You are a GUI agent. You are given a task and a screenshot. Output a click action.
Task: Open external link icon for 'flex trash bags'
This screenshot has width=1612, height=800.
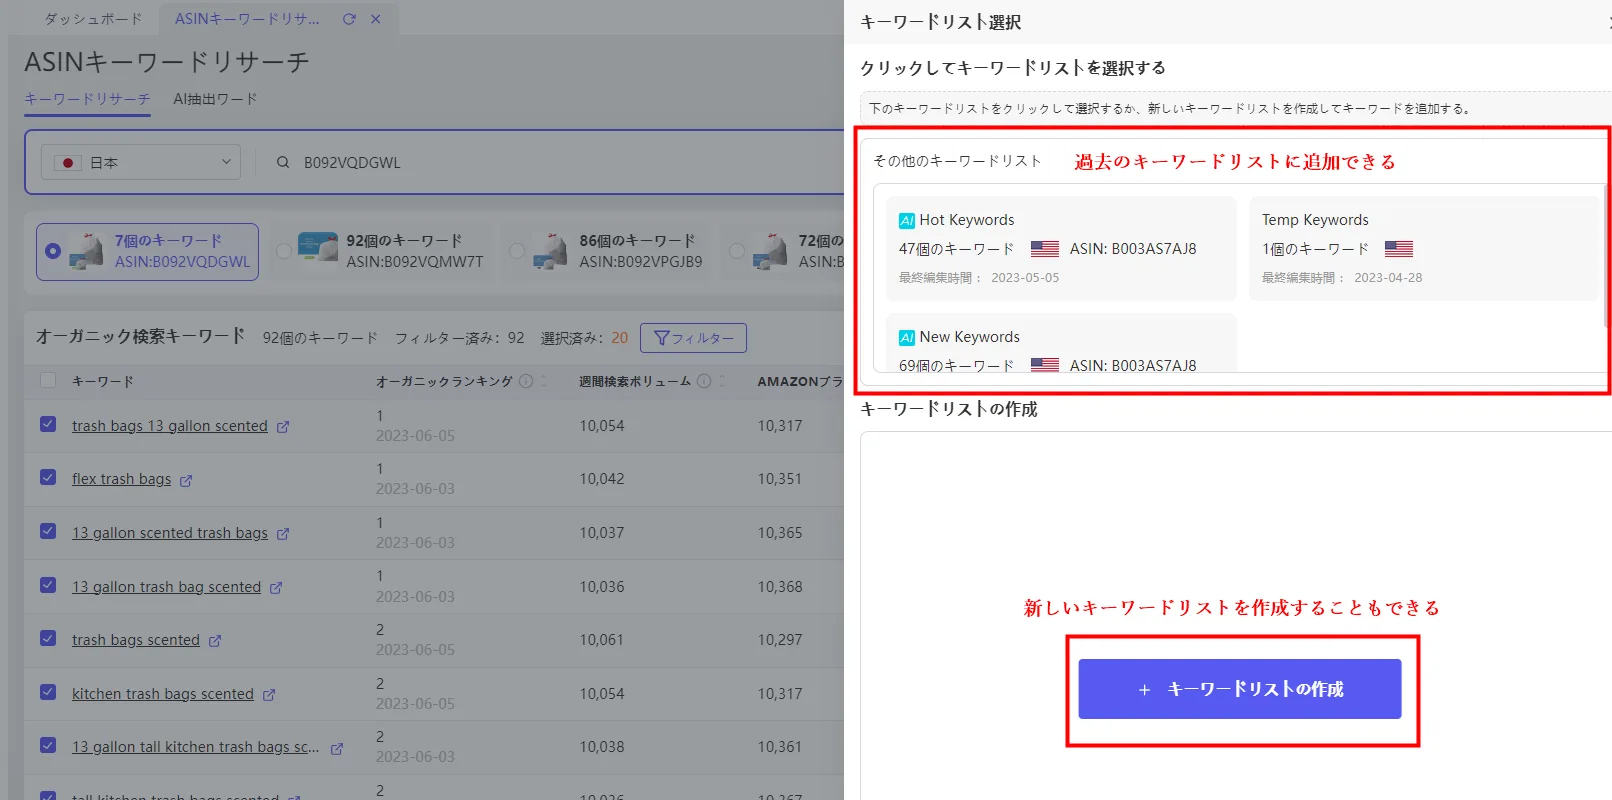[186, 481]
